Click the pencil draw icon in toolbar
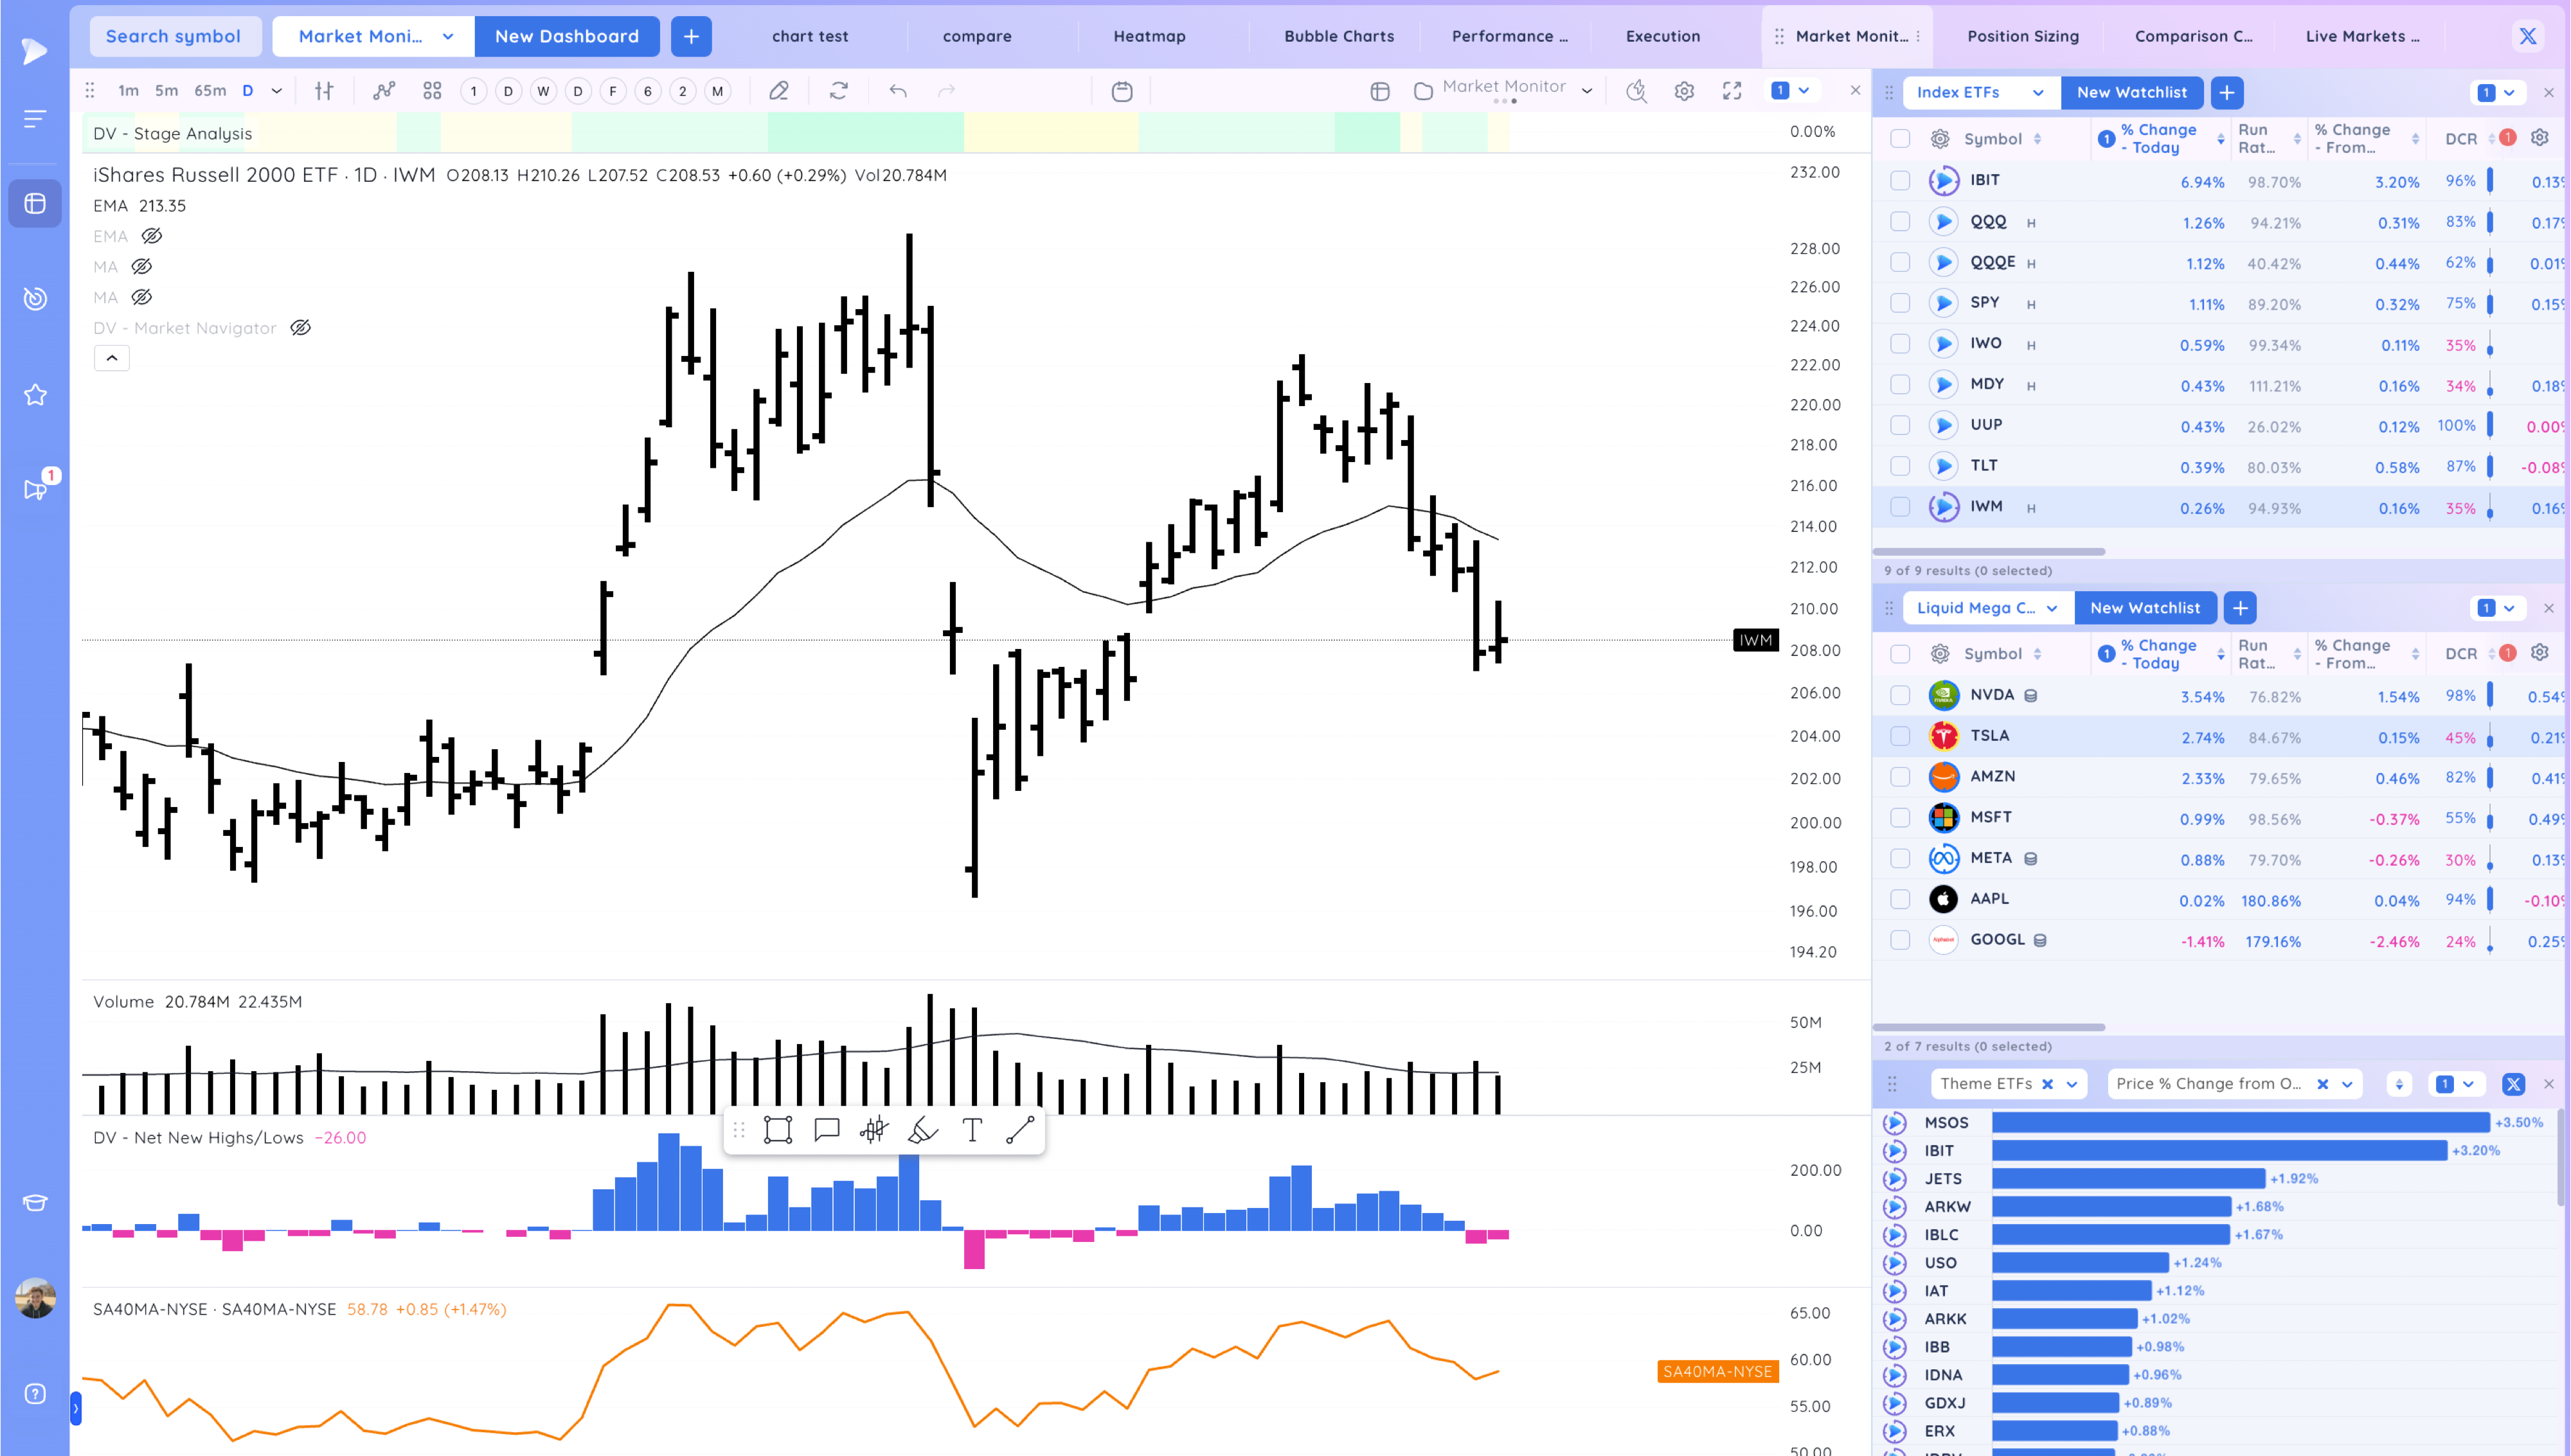Viewport: 2571px width, 1456px height. pyautogui.click(x=778, y=91)
